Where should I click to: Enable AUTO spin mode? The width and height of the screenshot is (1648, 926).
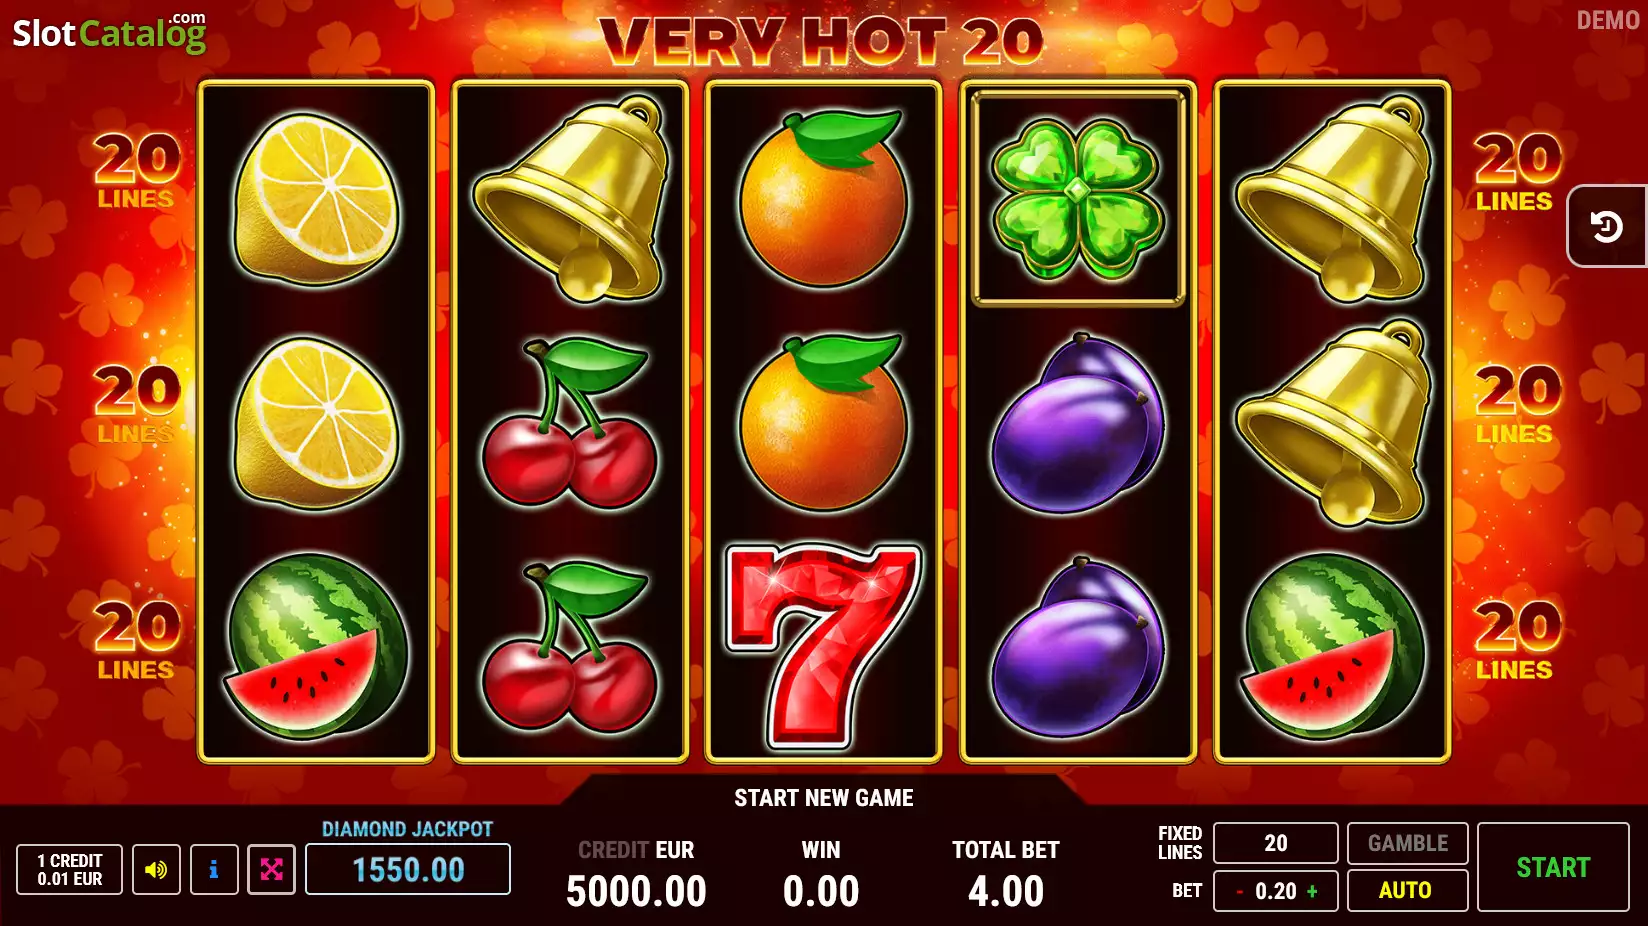click(x=1407, y=890)
